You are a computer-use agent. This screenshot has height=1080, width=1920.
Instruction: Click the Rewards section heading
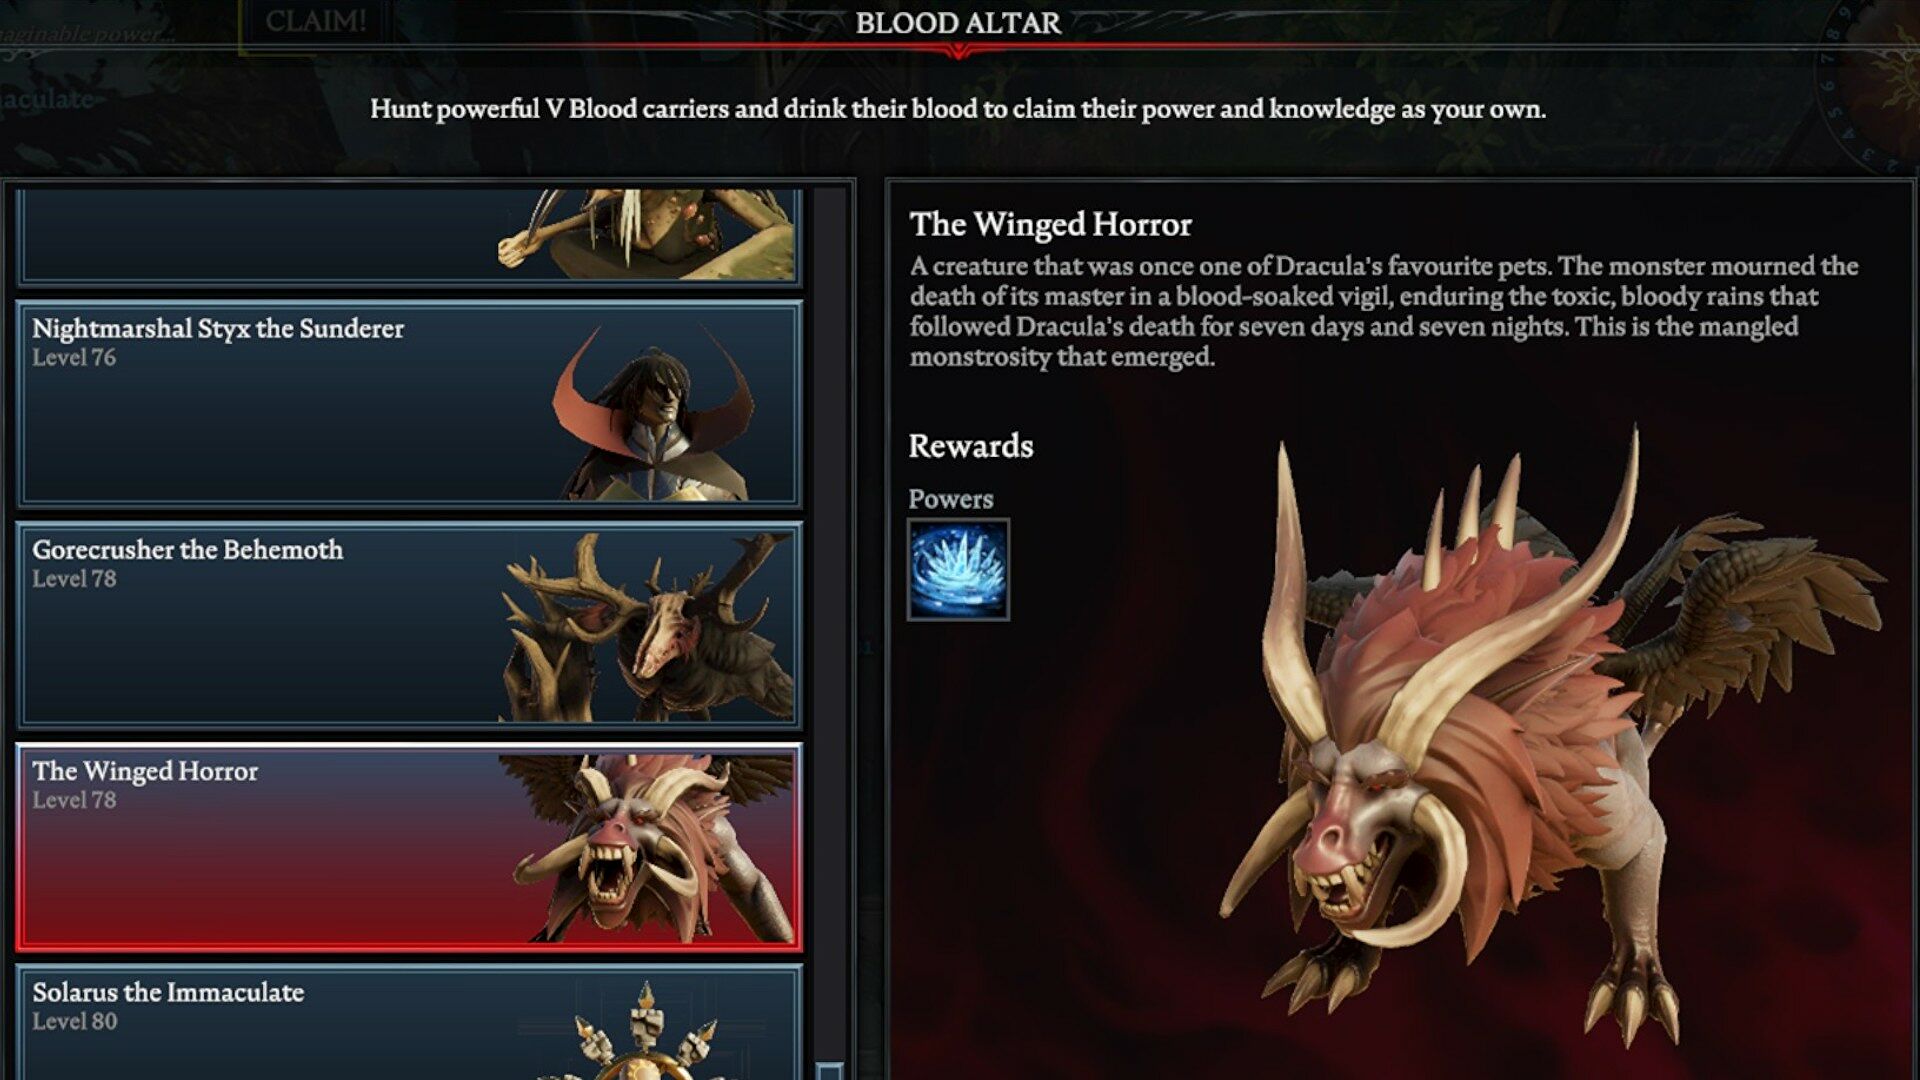[971, 446]
